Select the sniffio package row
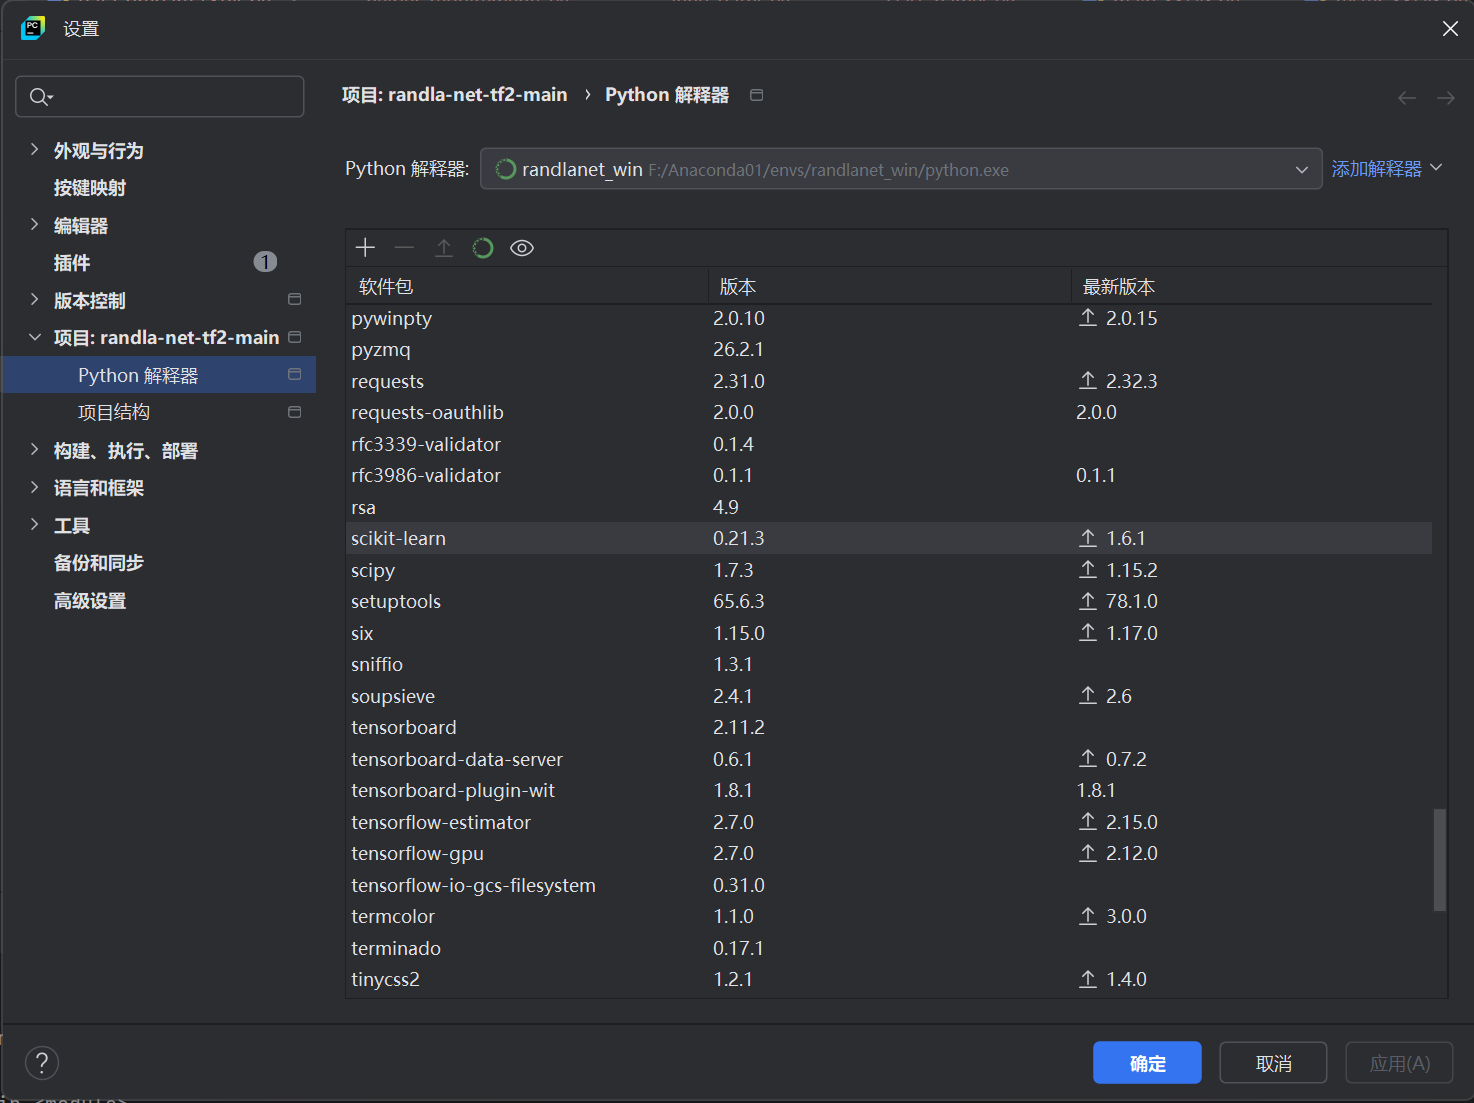Viewport: 1474px width, 1103px height. click(889, 664)
